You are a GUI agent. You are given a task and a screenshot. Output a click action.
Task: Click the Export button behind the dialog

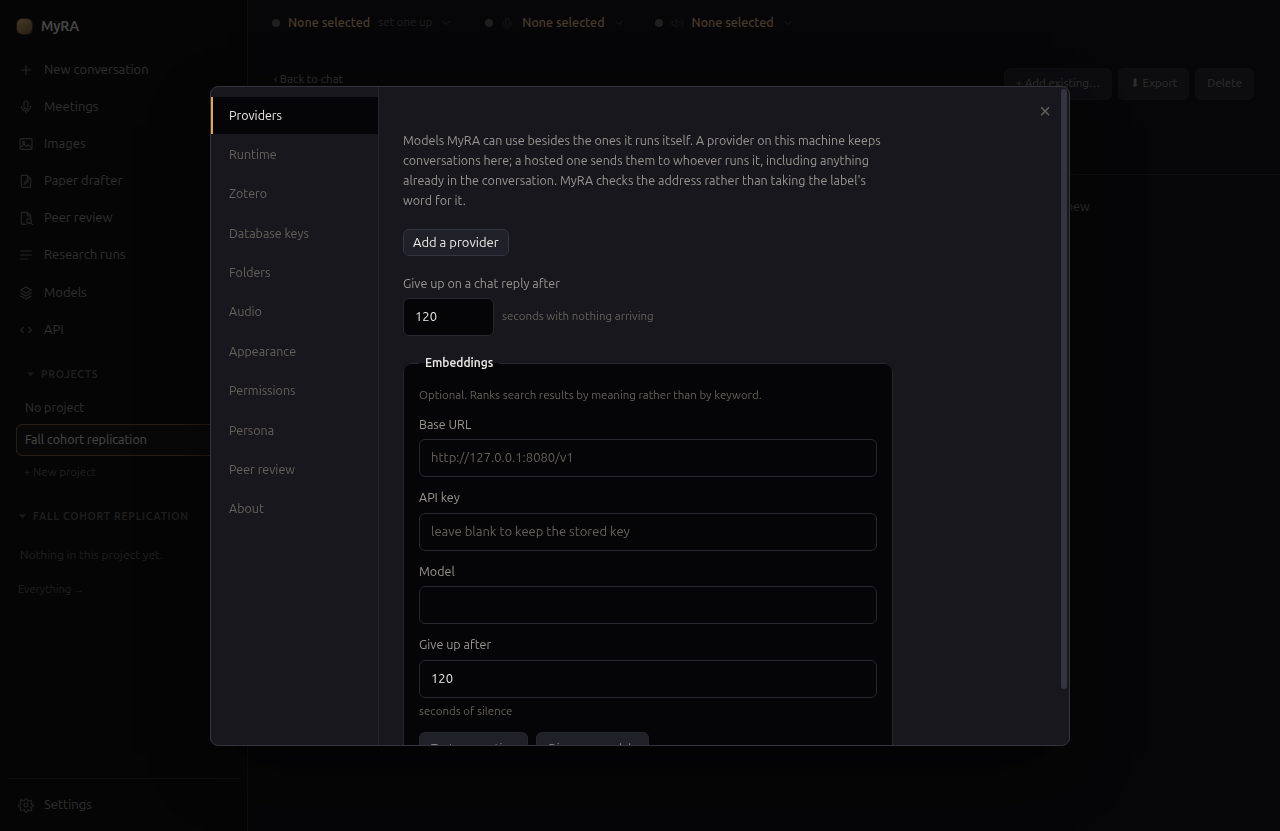(1153, 83)
